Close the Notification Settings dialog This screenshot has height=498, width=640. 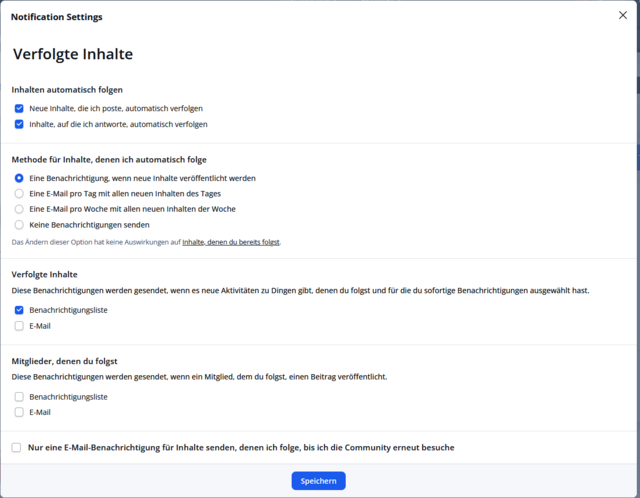[x=623, y=16]
